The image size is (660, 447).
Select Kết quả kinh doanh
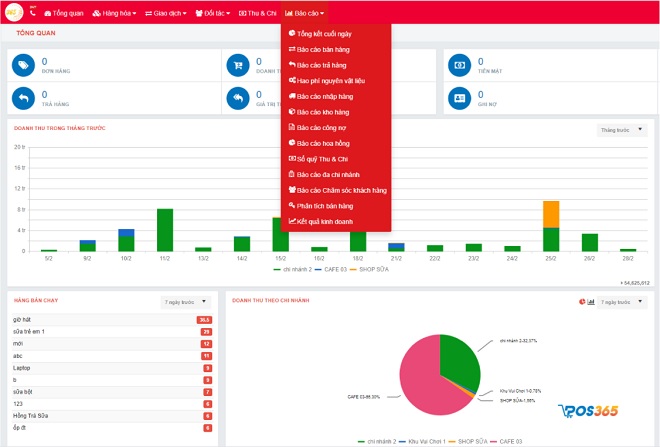tap(336, 221)
